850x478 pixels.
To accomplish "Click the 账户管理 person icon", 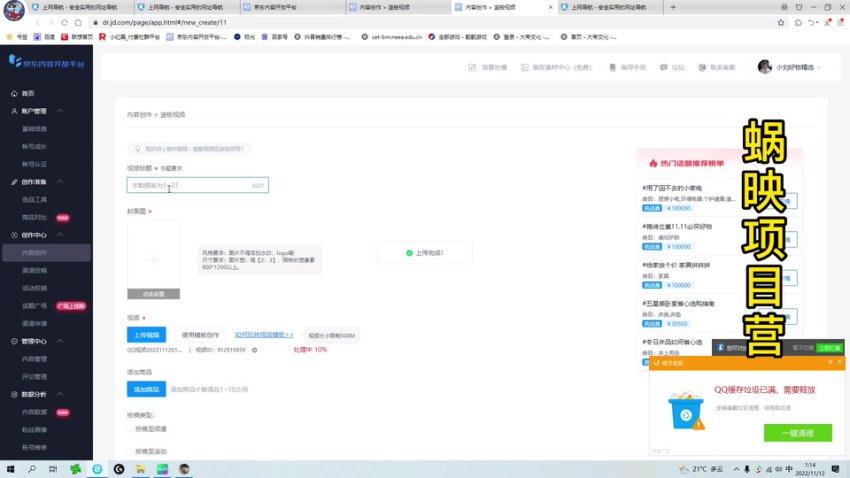I will (14, 111).
